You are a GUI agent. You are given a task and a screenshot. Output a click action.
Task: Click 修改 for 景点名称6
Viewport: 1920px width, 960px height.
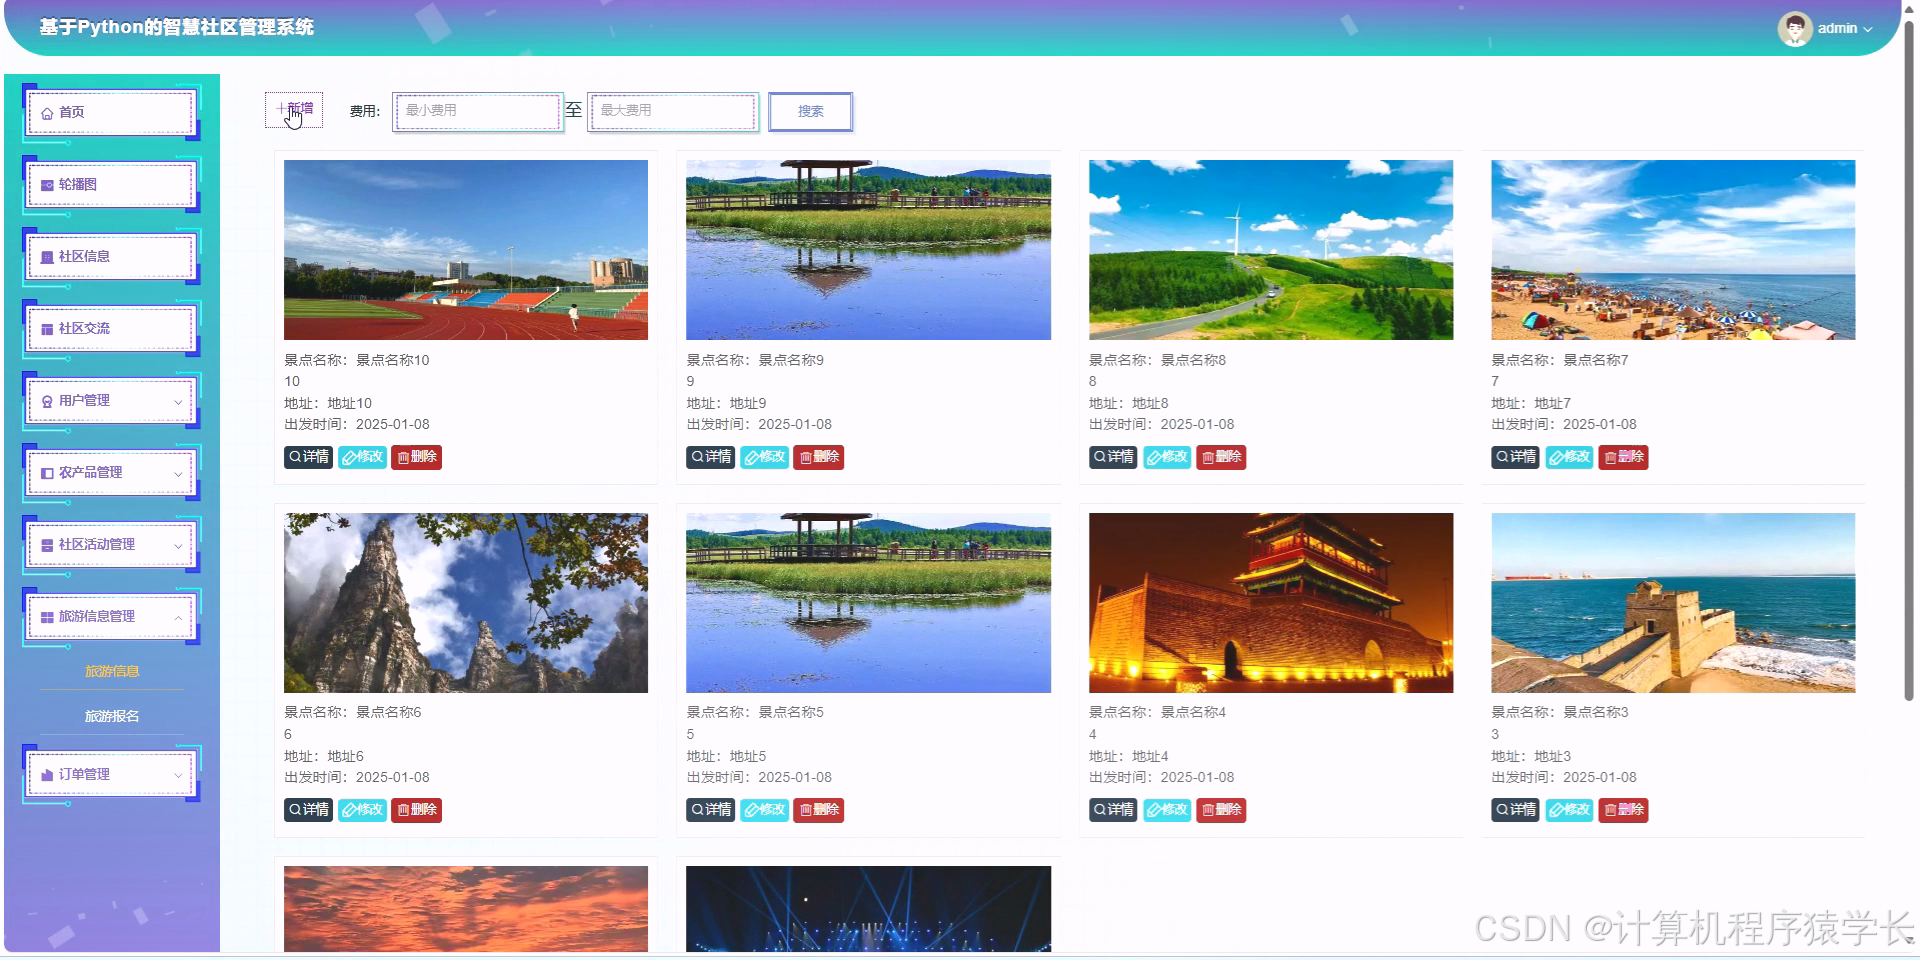point(362,810)
